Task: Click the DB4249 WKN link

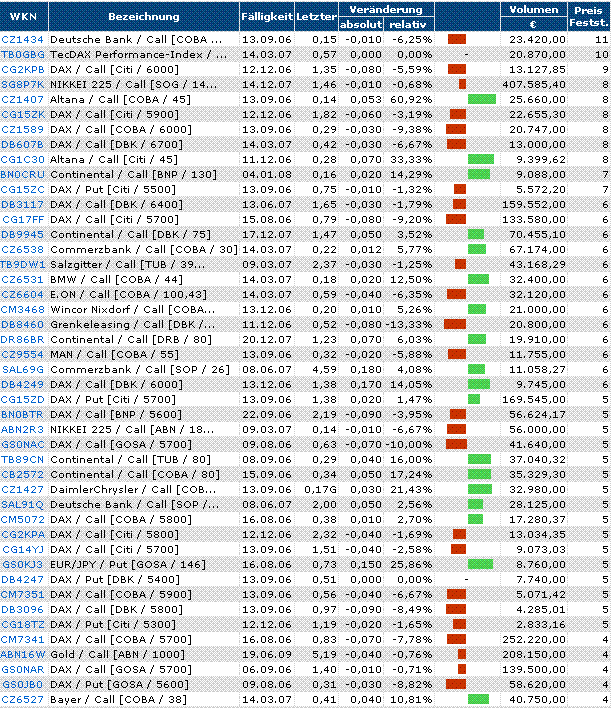Action: 23,384
